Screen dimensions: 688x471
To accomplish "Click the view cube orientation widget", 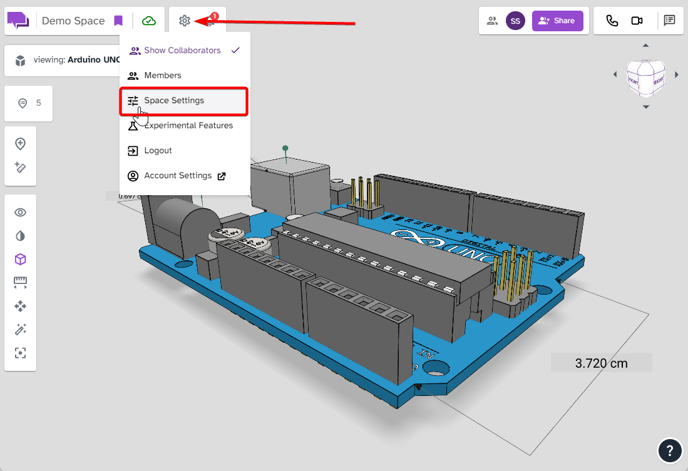I will click(x=645, y=77).
